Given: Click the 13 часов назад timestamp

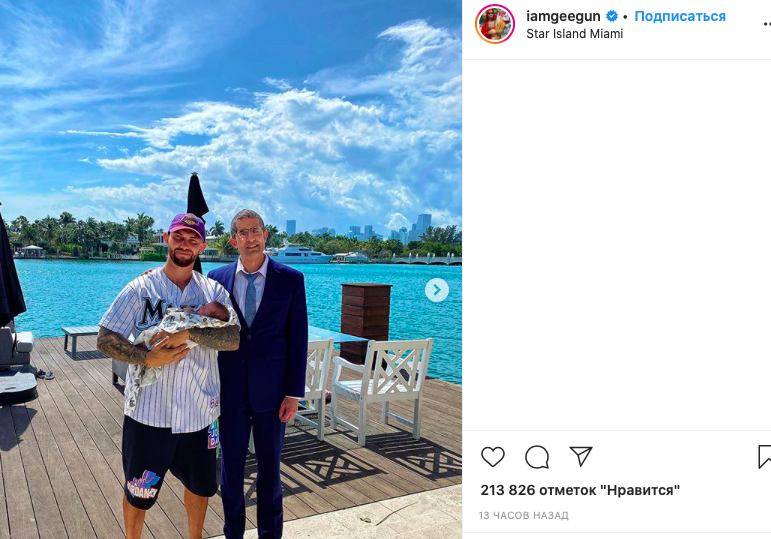Looking at the screenshot, I should (524, 515).
